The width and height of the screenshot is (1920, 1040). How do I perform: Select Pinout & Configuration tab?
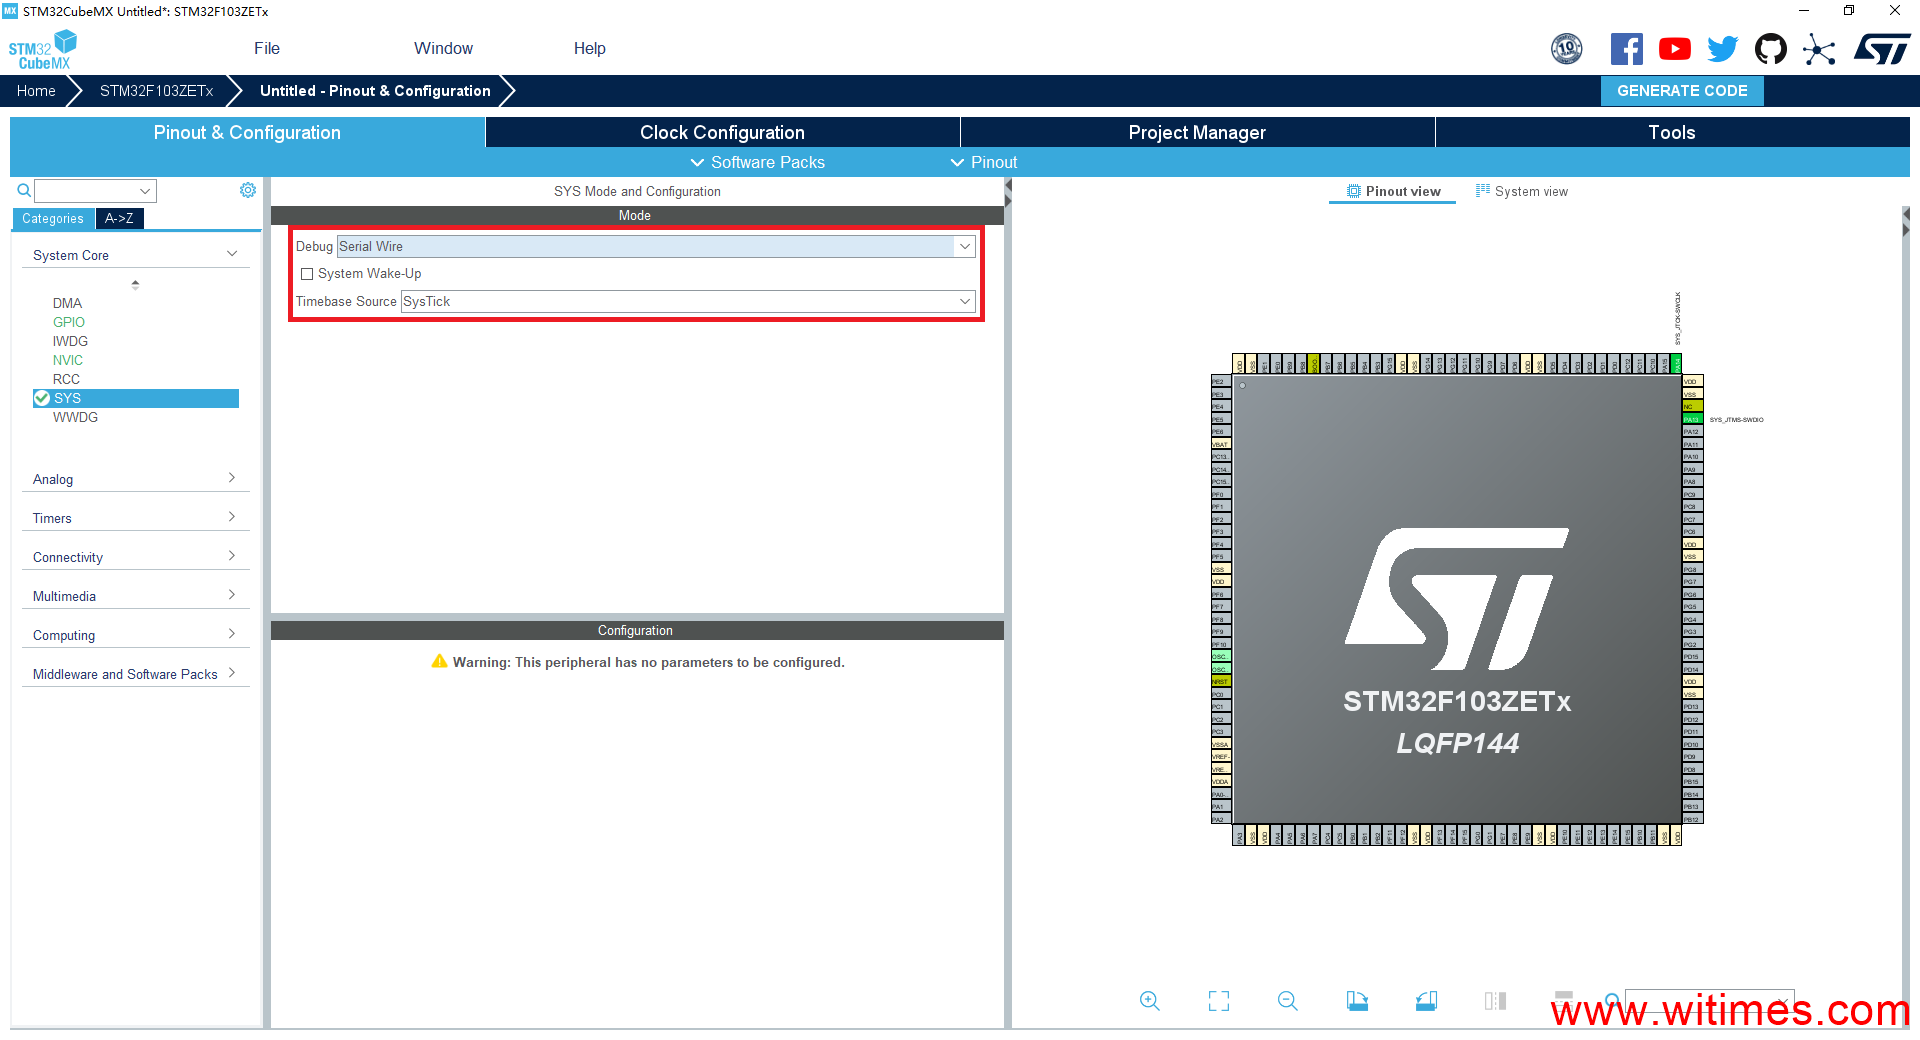247,132
